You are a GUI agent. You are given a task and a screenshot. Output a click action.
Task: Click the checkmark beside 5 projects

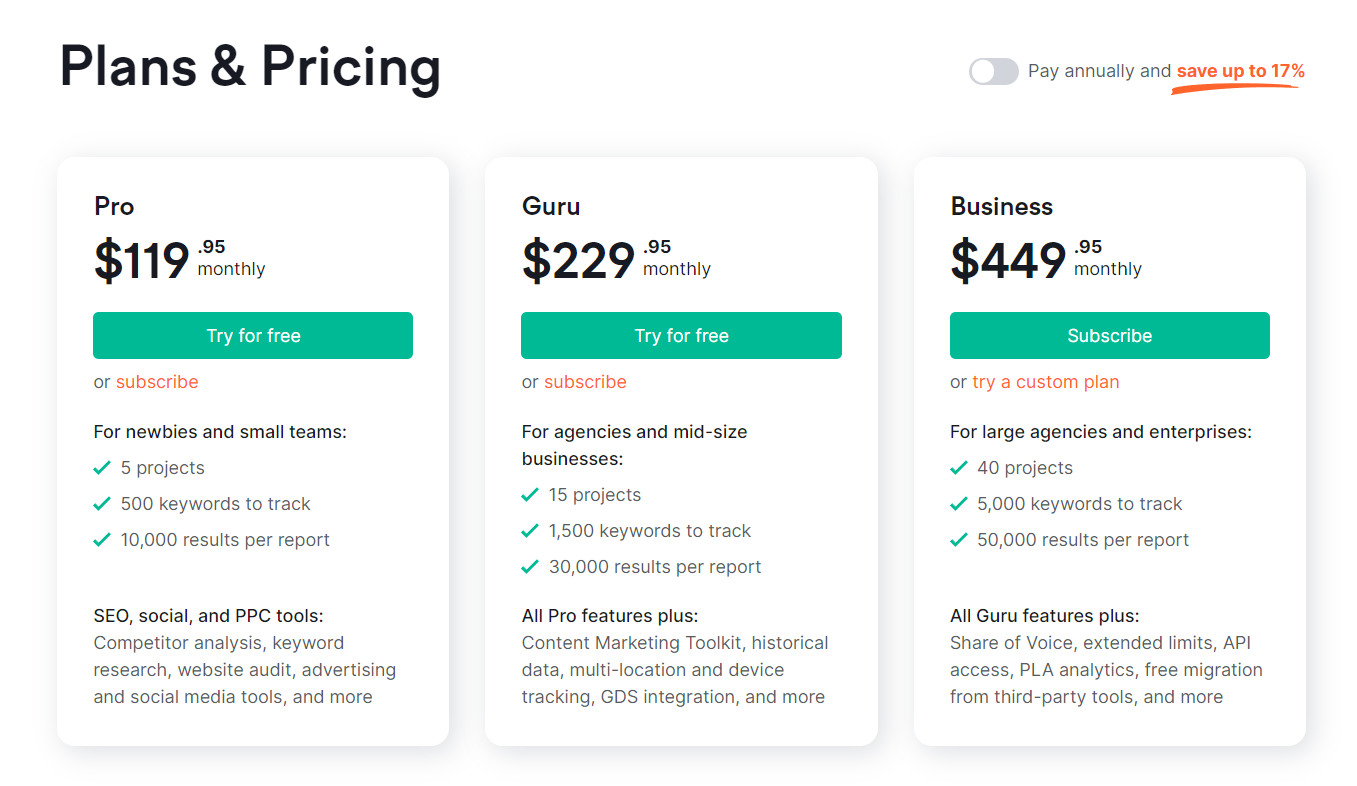point(102,468)
